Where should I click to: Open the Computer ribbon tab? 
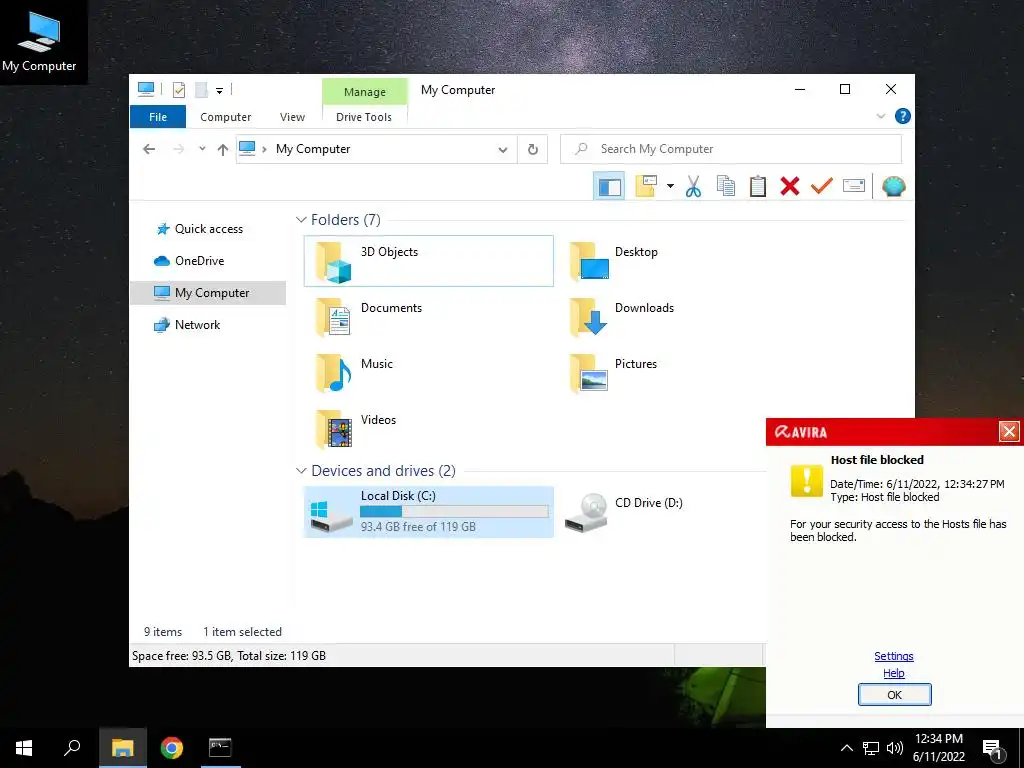point(225,117)
